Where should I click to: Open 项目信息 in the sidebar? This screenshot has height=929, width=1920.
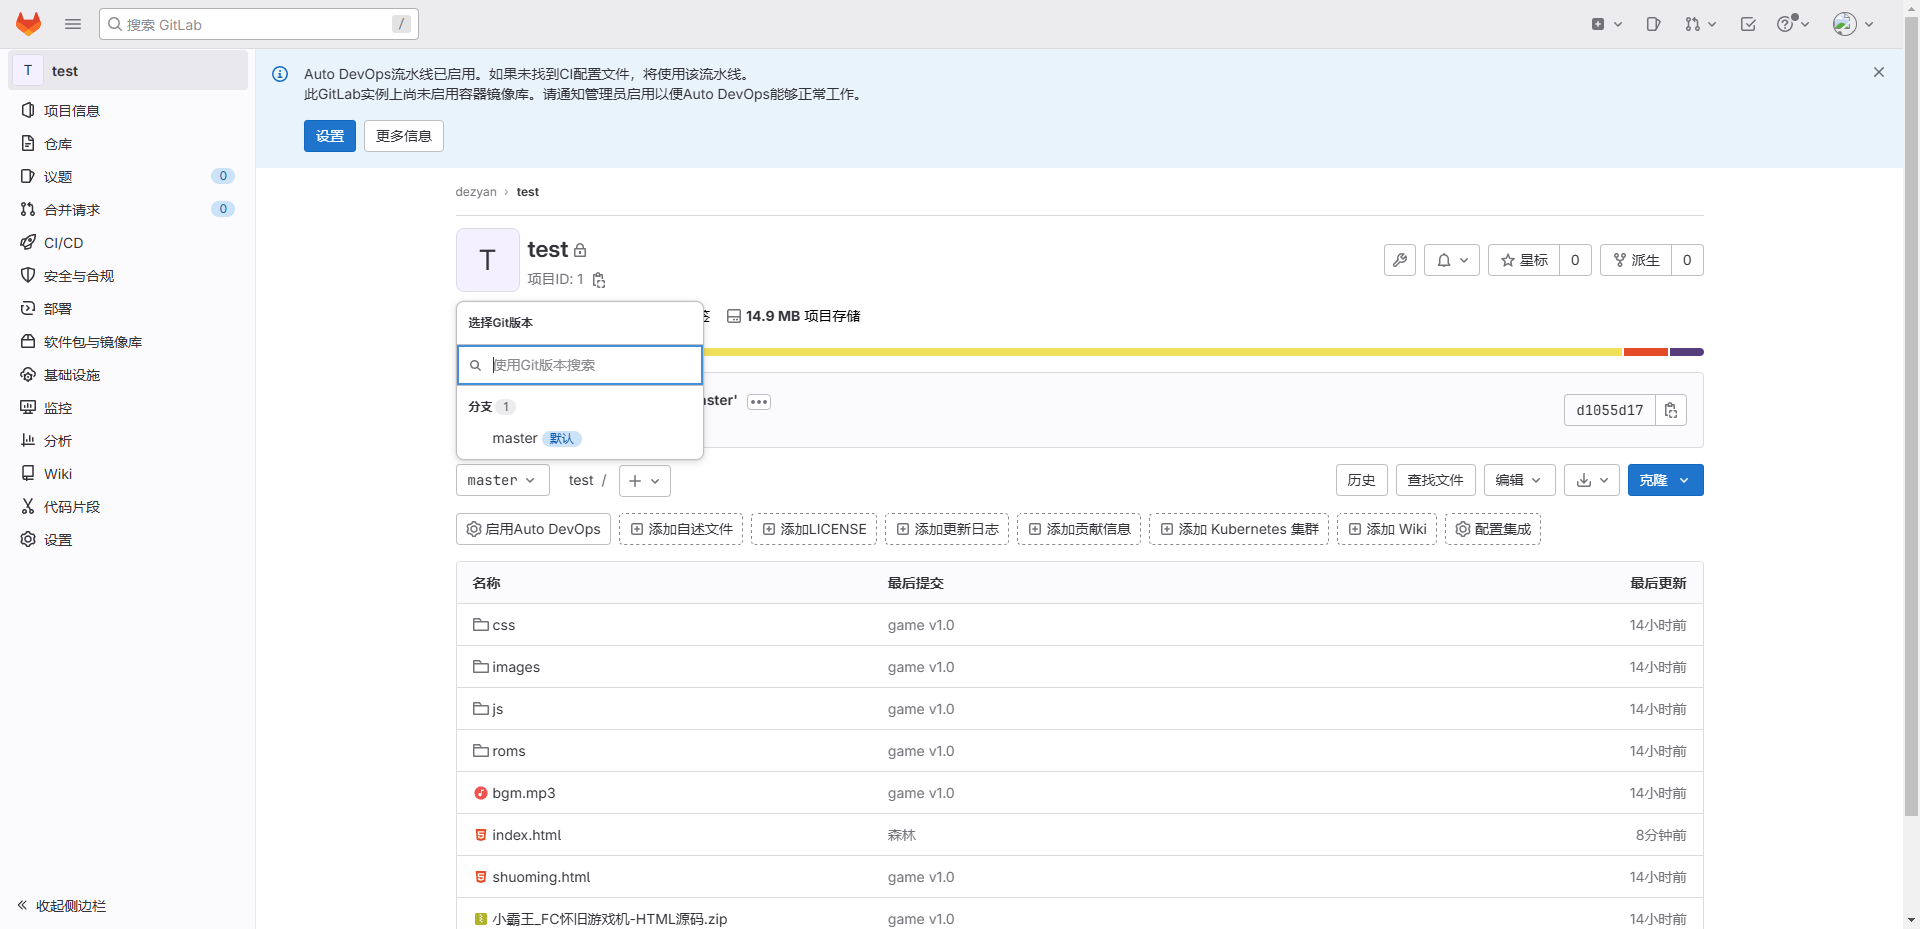[128, 111]
